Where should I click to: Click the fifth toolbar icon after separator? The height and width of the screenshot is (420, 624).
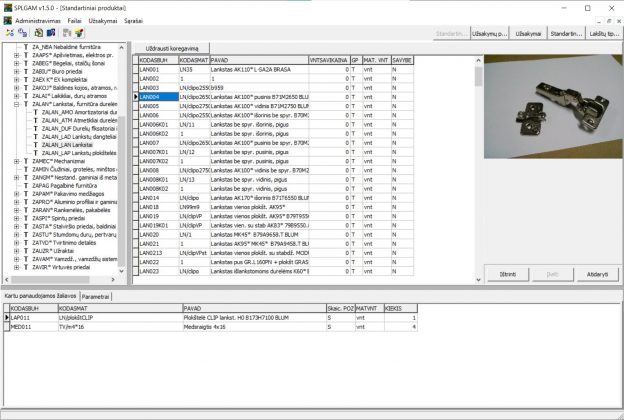(x=65, y=34)
